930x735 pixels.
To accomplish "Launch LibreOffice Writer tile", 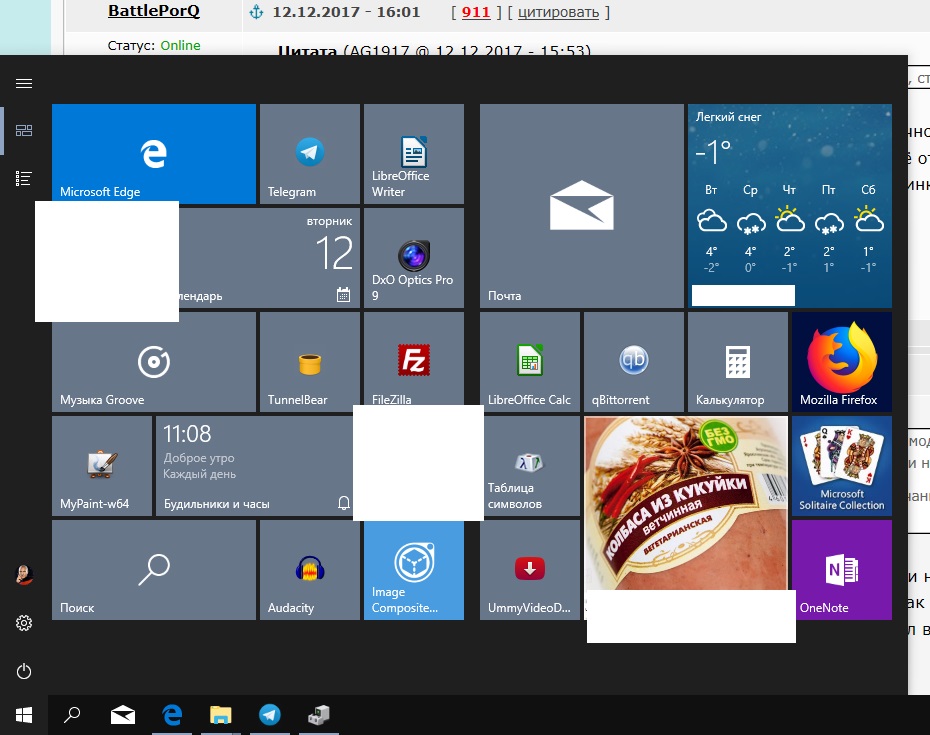I will 413,154.
